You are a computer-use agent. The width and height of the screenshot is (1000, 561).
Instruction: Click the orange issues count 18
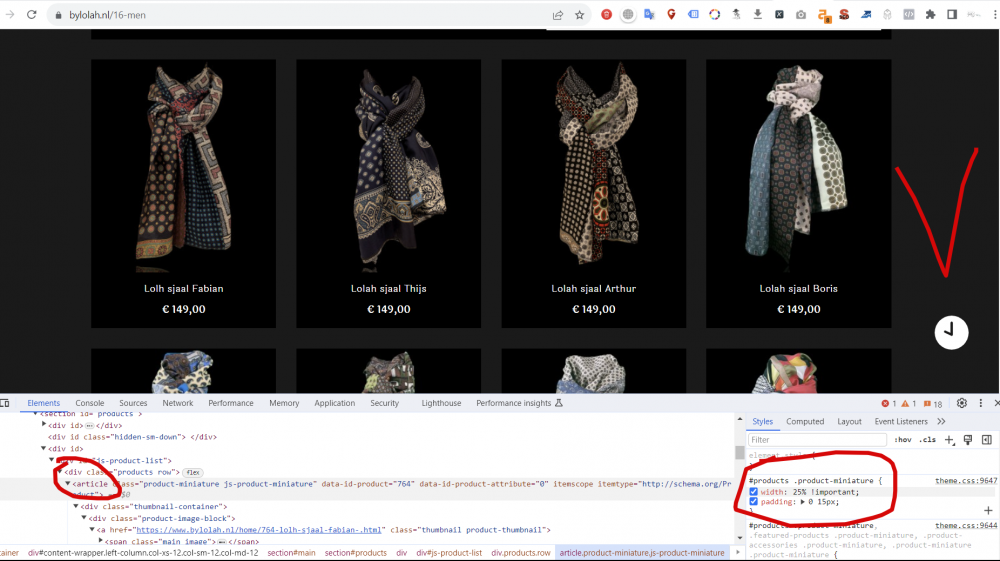tap(932, 404)
